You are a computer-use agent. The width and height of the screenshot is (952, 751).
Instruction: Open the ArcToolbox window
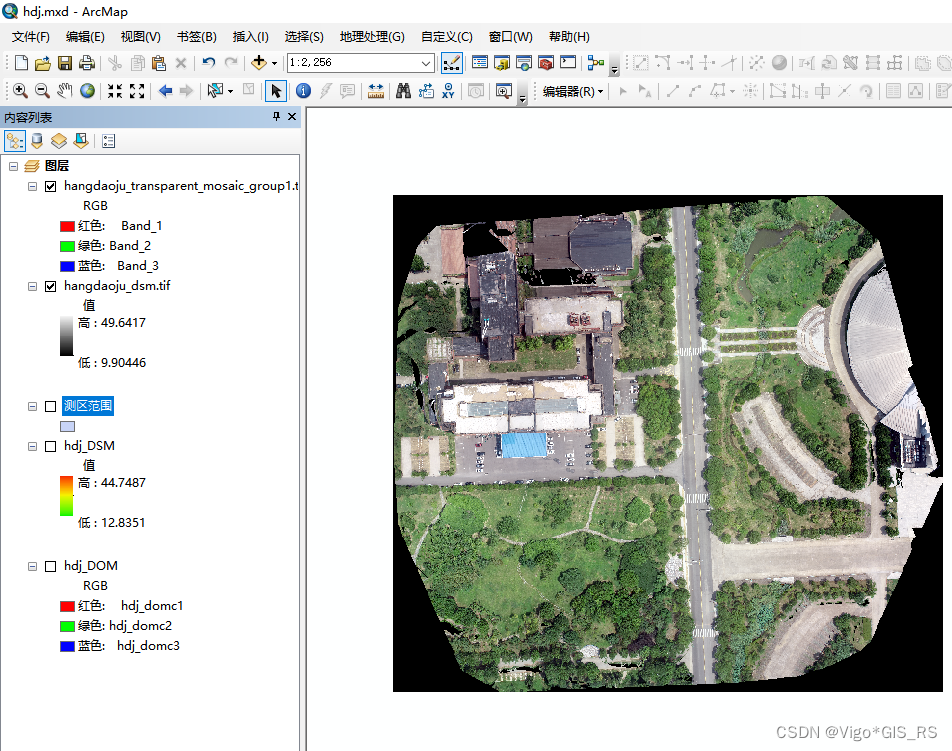(546, 63)
